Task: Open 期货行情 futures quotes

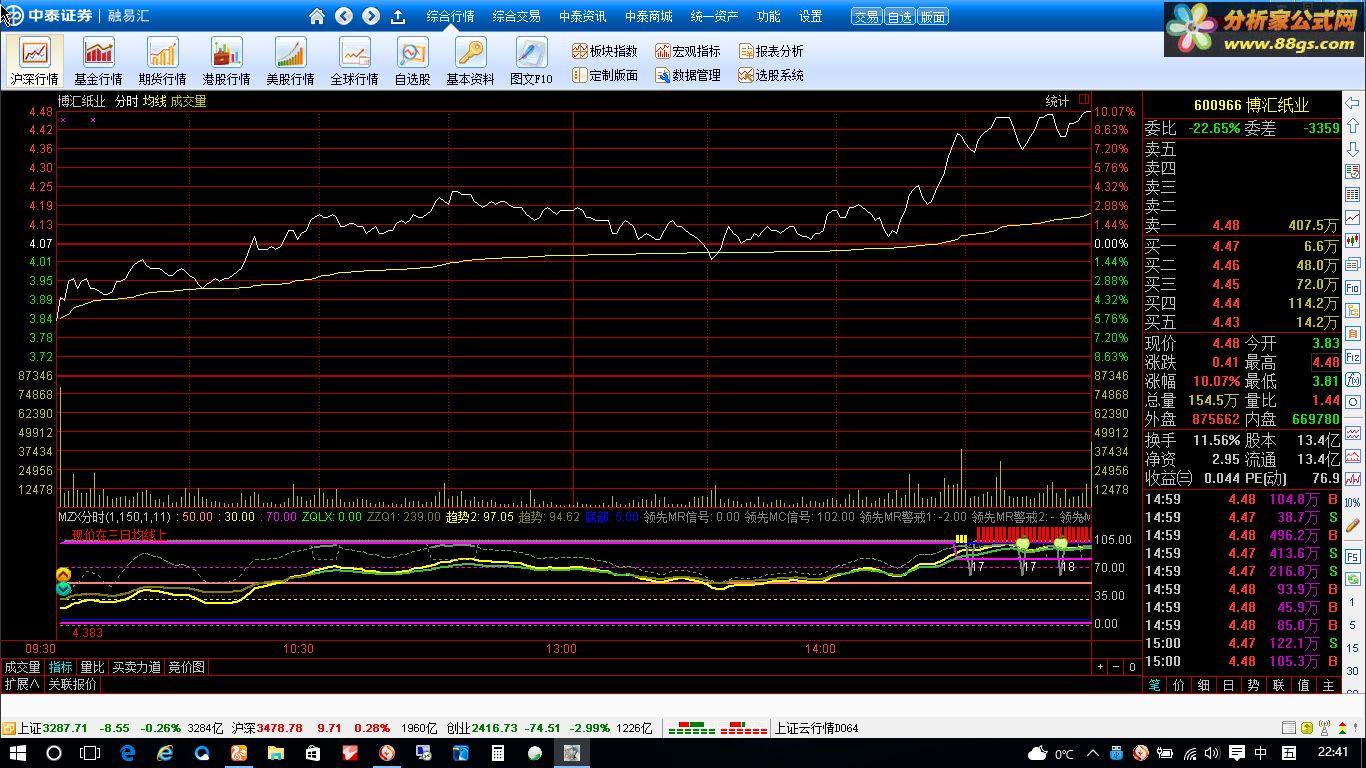Action: (x=162, y=62)
